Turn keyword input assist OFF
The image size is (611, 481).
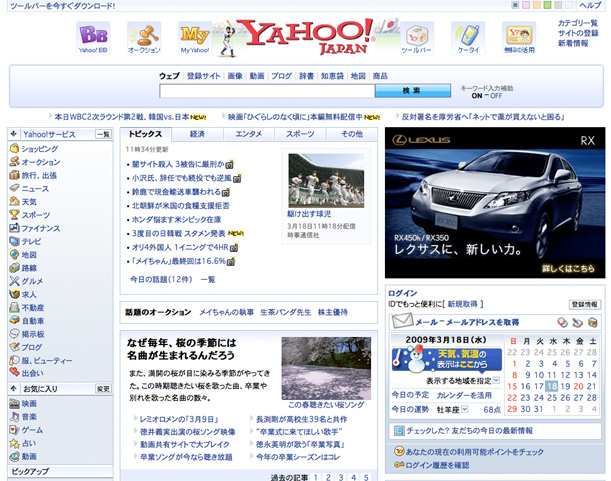pos(496,96)
